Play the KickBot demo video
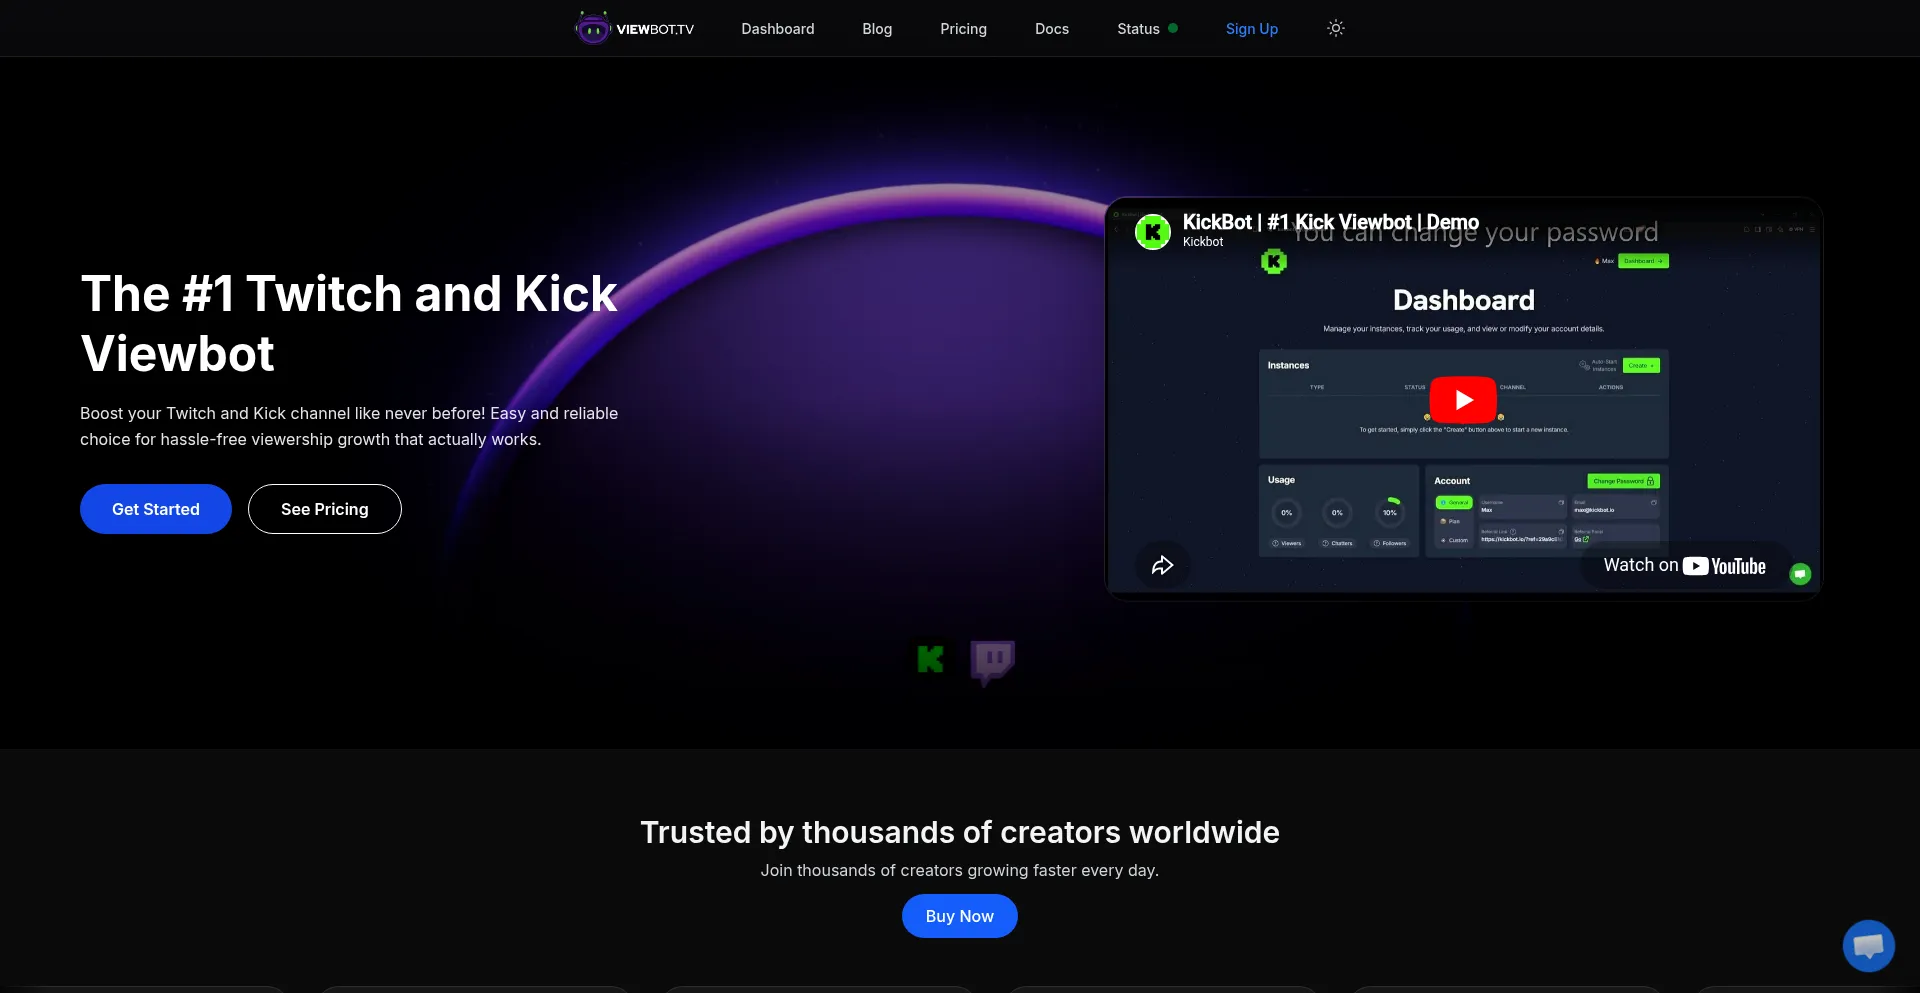1920x993 pixels. coord(1463,400)
